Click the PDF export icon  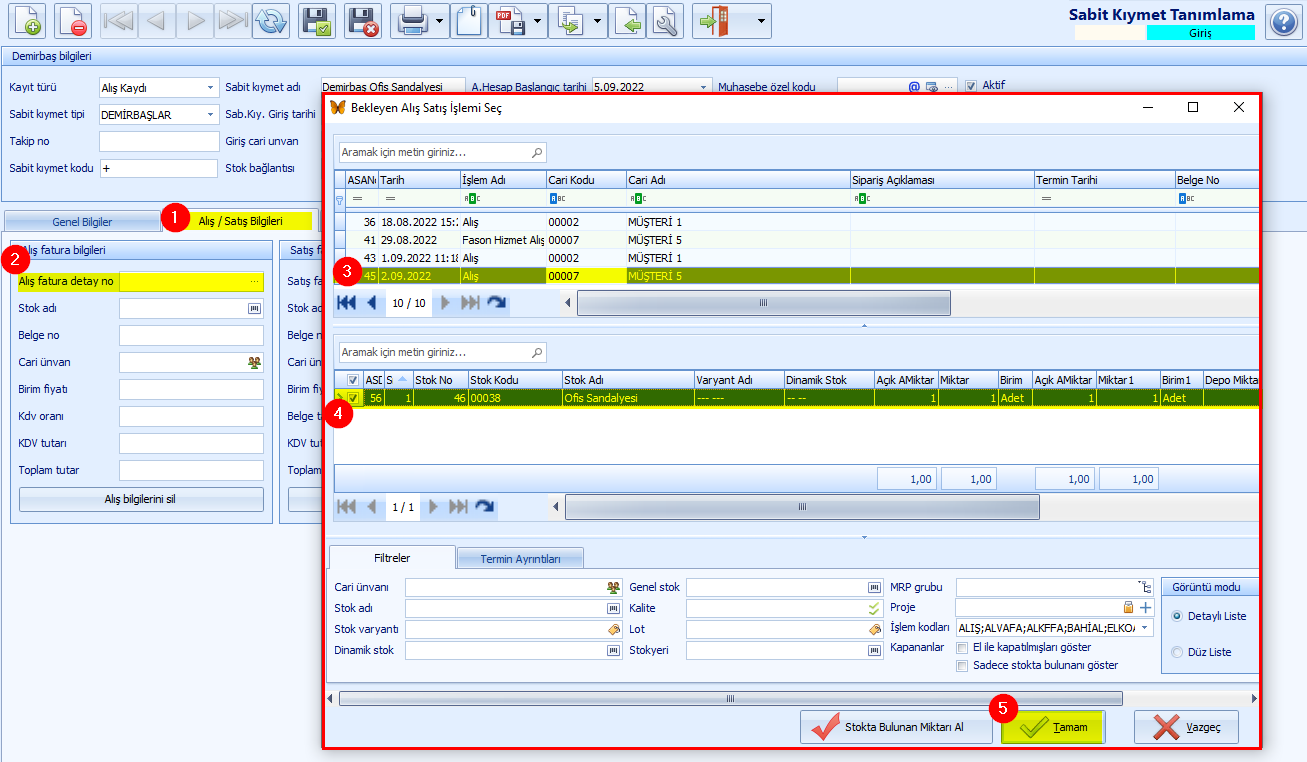pyautogui.click(x=509, y=21)
